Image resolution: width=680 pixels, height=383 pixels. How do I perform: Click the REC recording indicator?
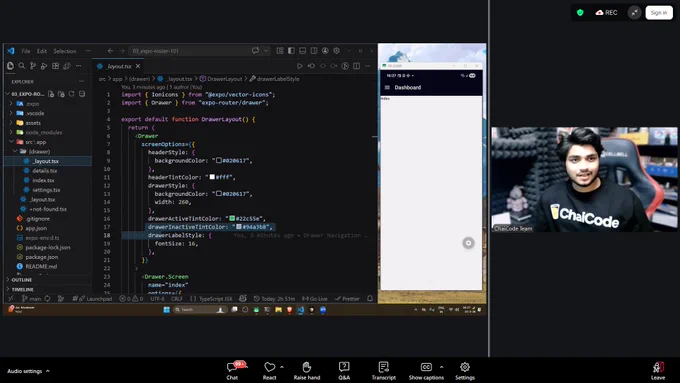click(x=606, y=13)
